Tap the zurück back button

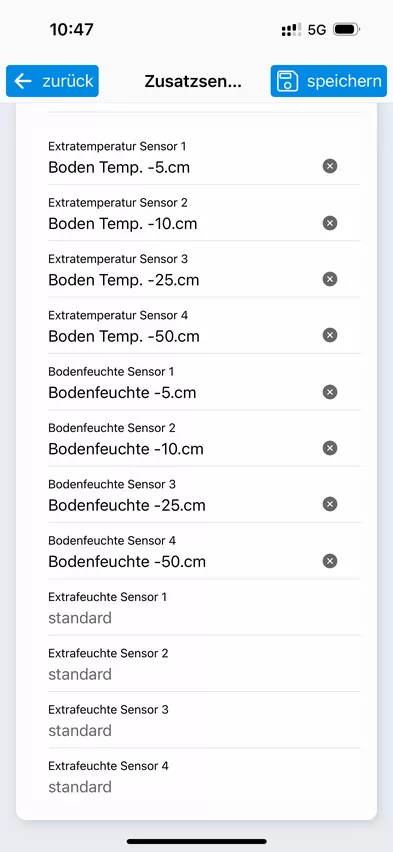pos(52,81)
